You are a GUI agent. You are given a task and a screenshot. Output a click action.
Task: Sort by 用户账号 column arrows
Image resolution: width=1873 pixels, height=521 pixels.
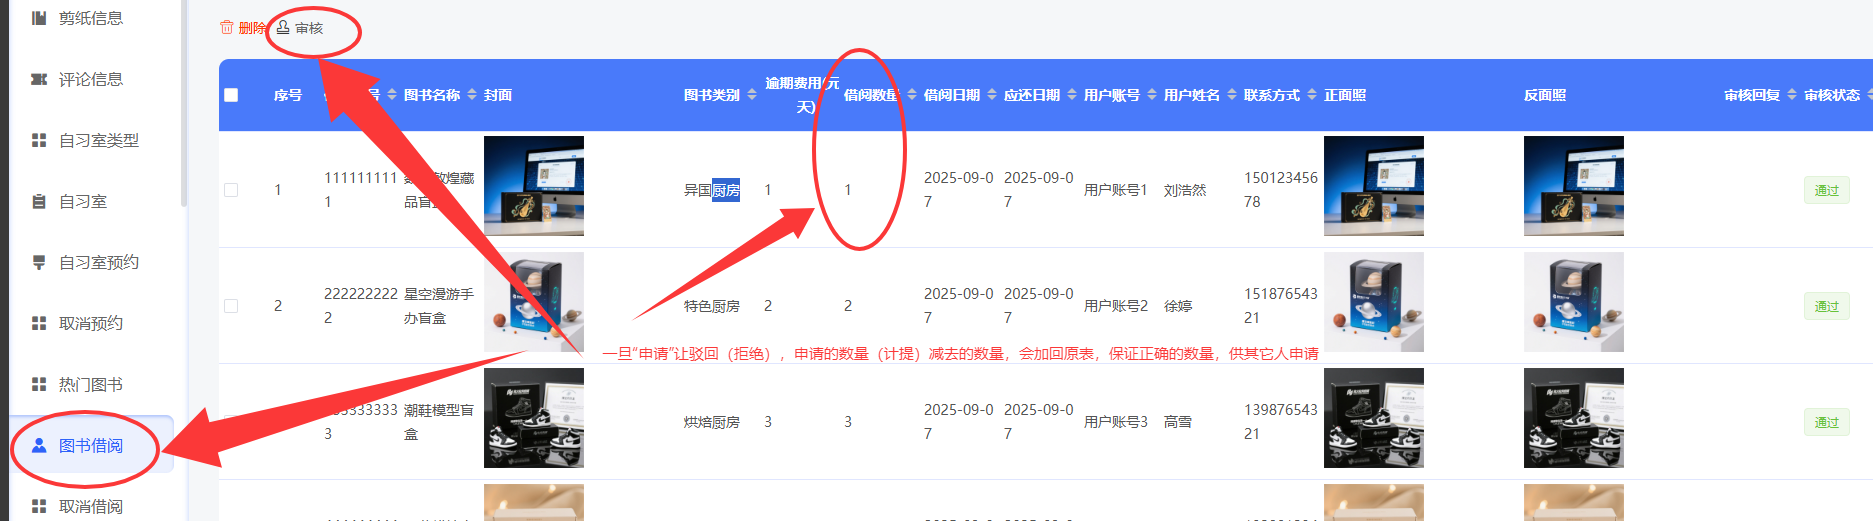1152,95
